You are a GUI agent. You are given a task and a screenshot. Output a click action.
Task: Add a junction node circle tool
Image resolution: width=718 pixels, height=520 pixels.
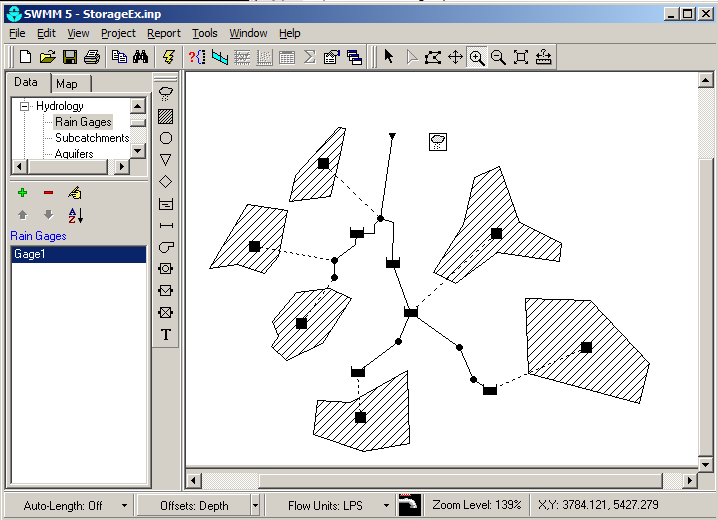(x=165, y=138)
